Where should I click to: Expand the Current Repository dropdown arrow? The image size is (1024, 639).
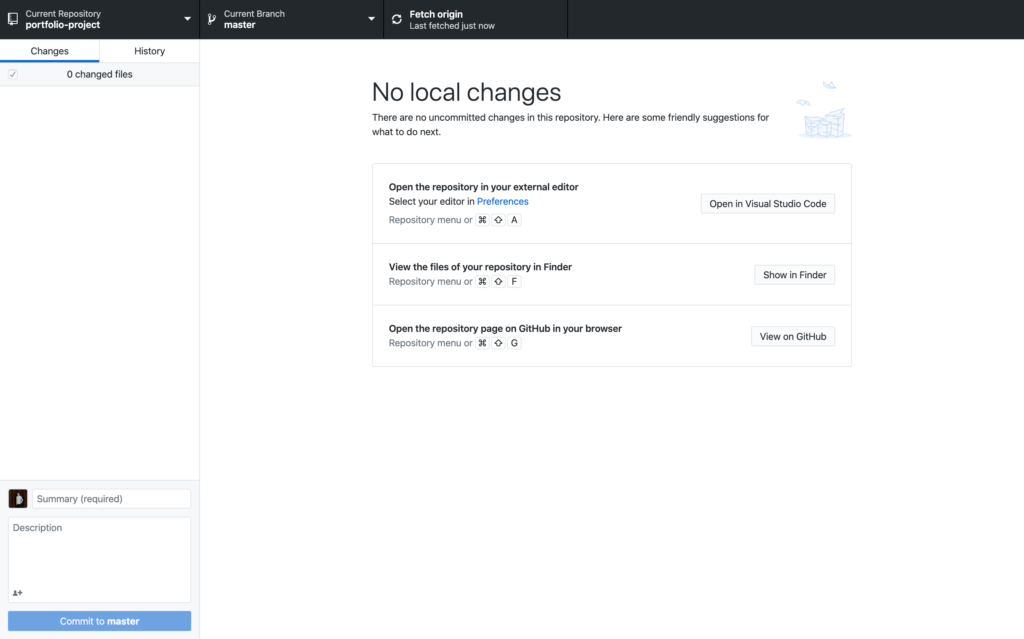click(x=187, y=19)
